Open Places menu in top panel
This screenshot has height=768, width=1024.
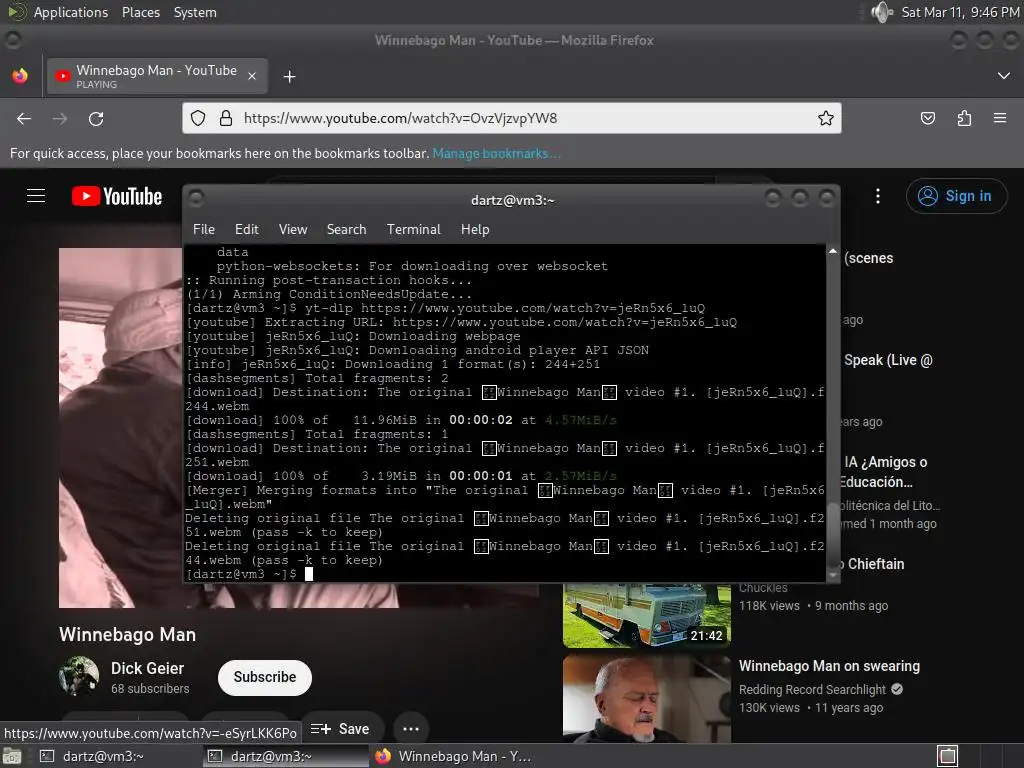click(x=140, y=12)
